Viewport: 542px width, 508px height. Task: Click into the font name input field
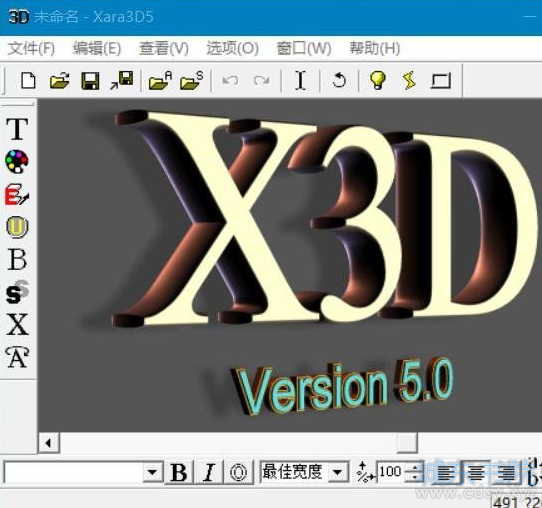(74, 472)
